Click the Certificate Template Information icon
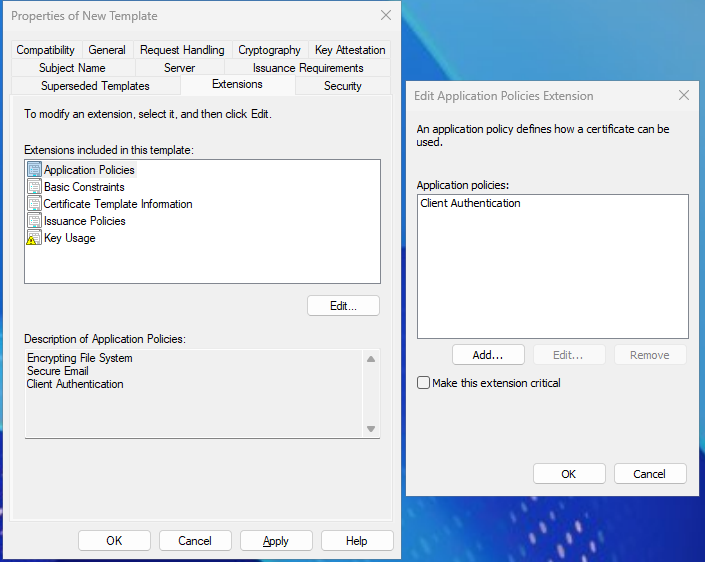Viewport: 705px width, 562px height. click(x=35, y=204)
